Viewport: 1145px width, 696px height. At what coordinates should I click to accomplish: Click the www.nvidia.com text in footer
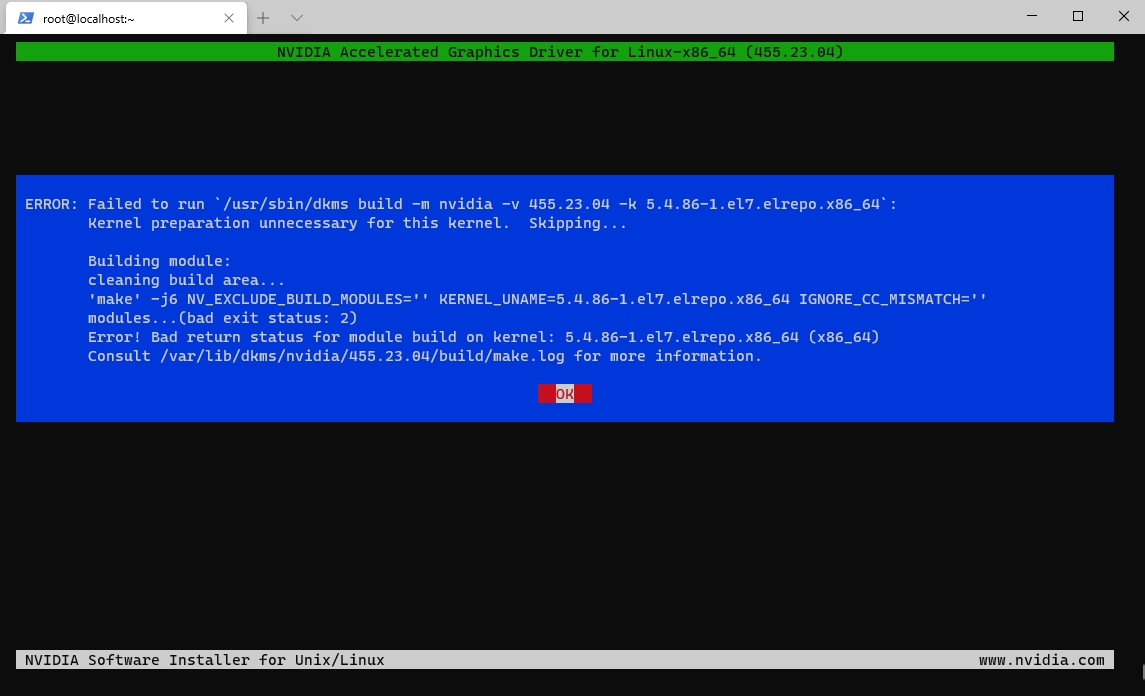coord(1041,660)
